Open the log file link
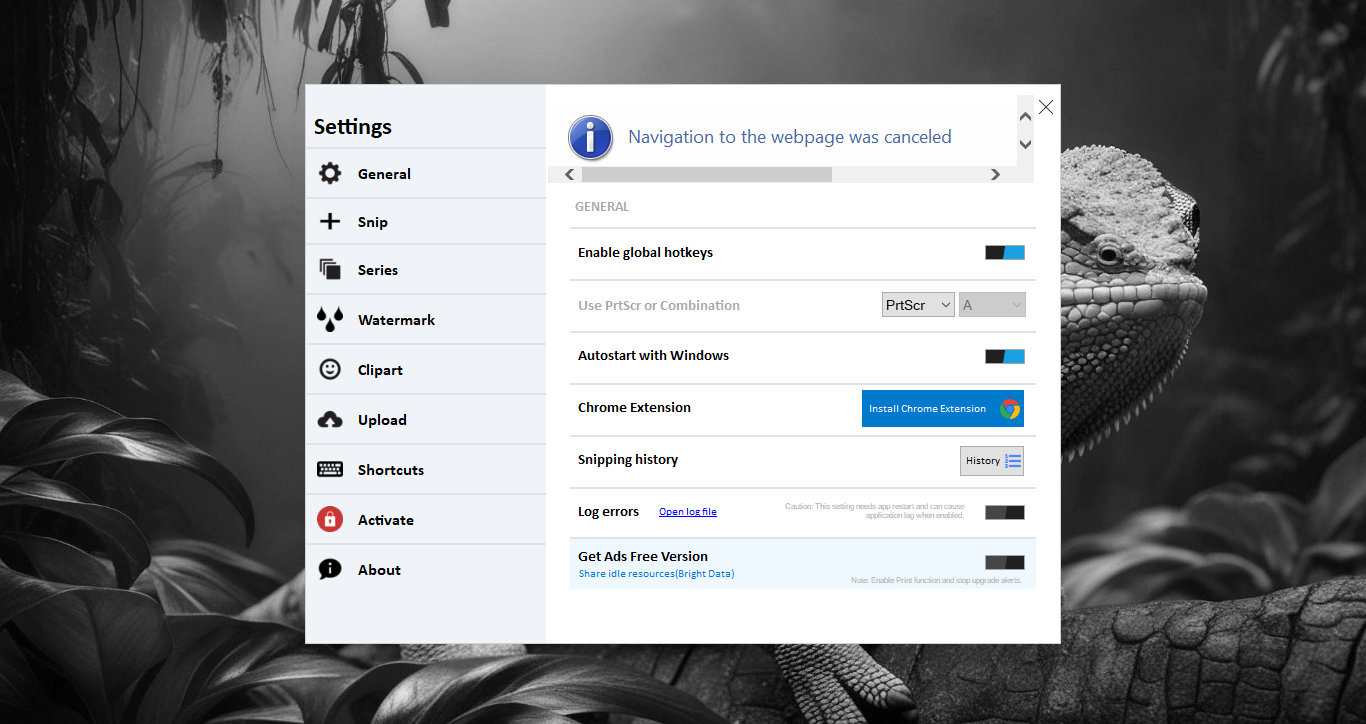 (x=687, y=512)
